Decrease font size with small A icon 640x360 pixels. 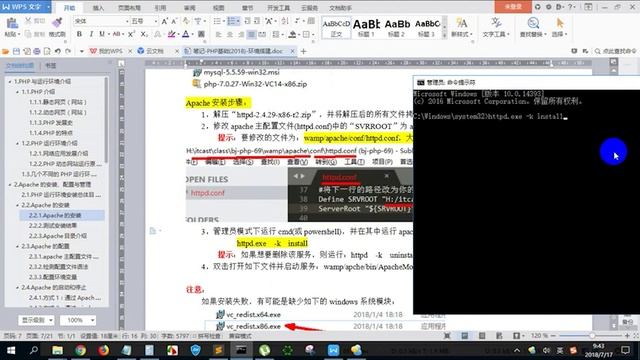pos(174,21)
